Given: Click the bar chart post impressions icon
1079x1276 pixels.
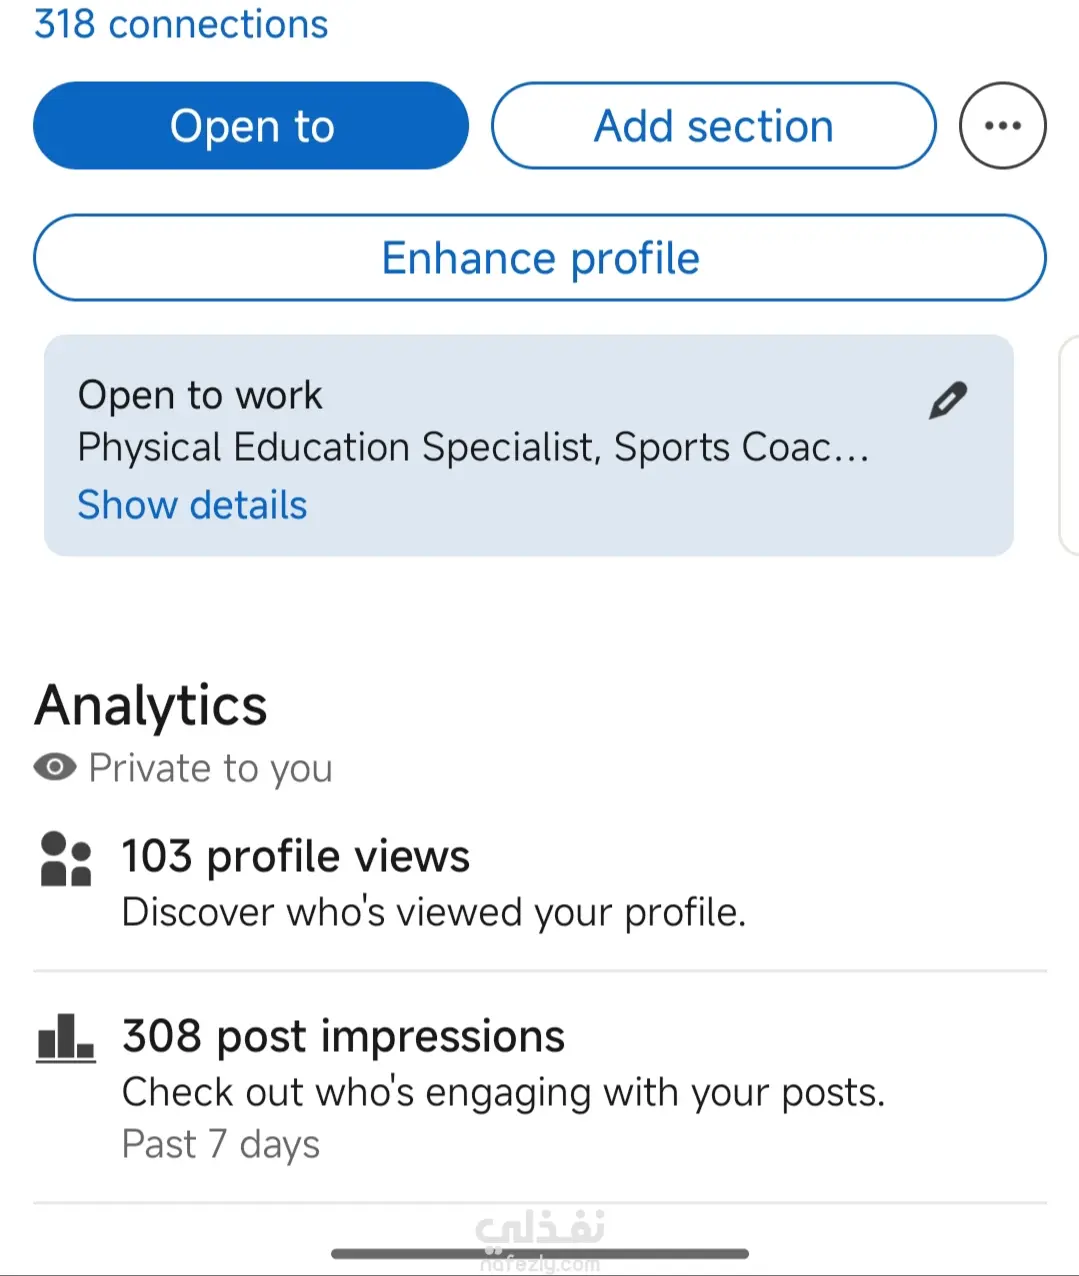Looking at the screenshot, I should (x=65, y=1037).
